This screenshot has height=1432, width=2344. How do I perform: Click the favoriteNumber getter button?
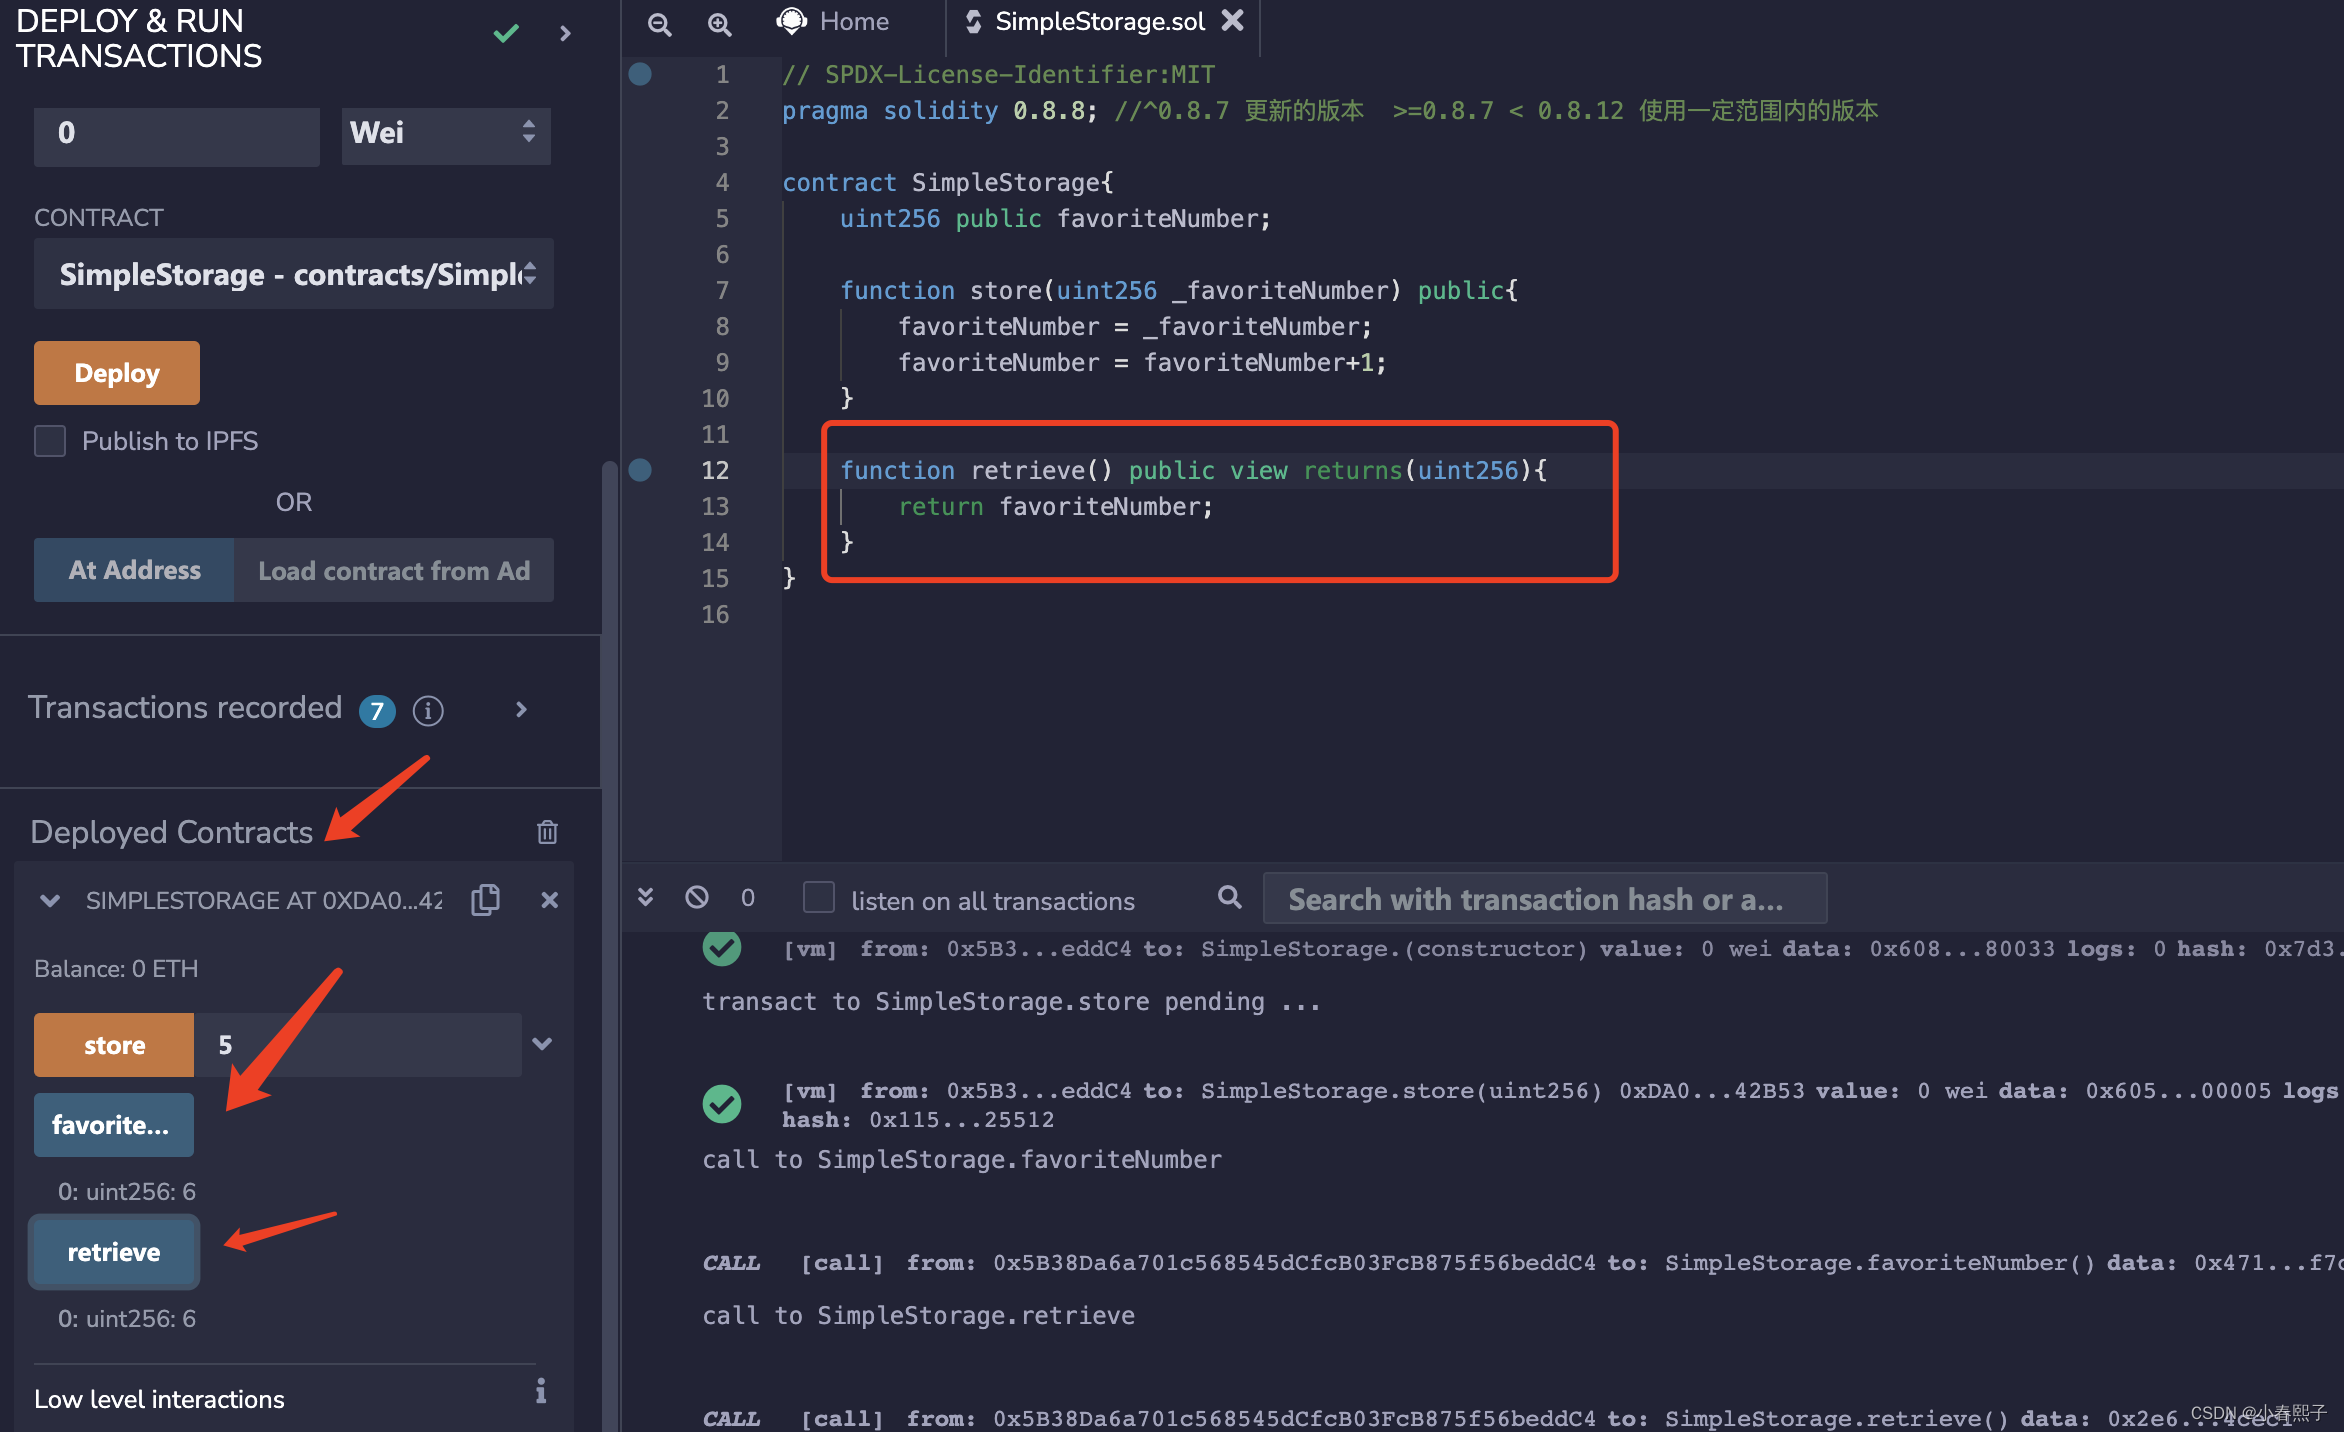114,1122
